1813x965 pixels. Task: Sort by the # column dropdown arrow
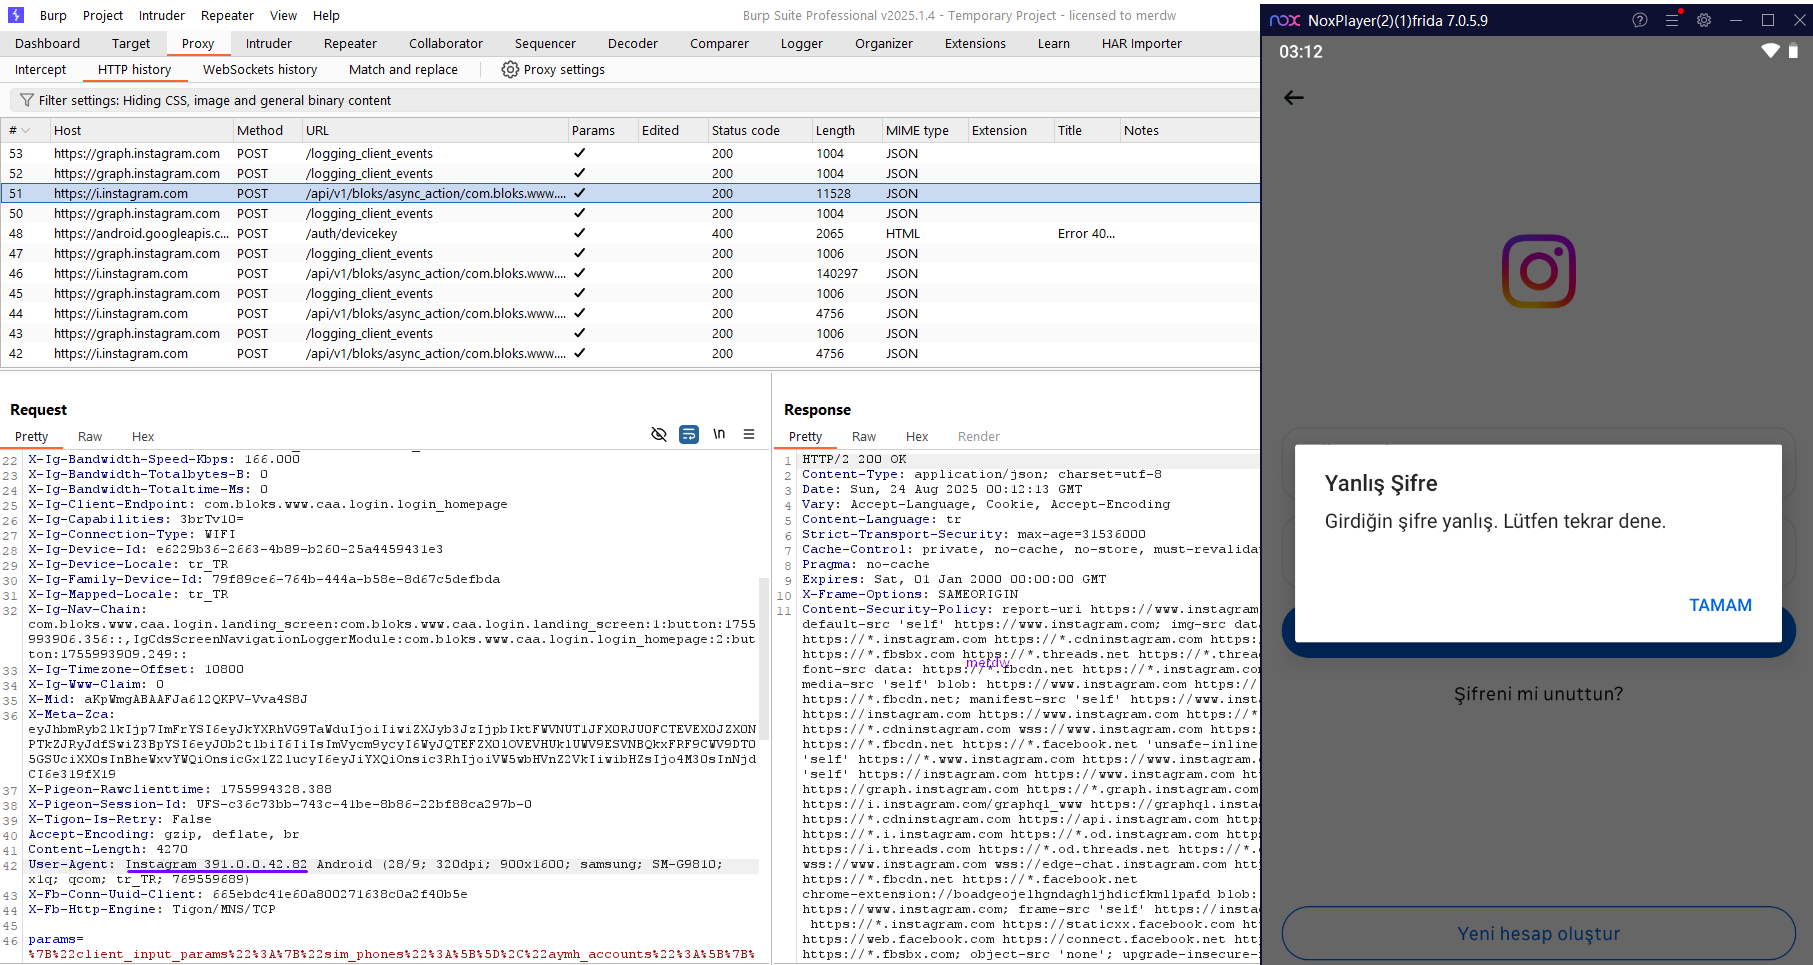pyautogui.click(x=26, y=130)
